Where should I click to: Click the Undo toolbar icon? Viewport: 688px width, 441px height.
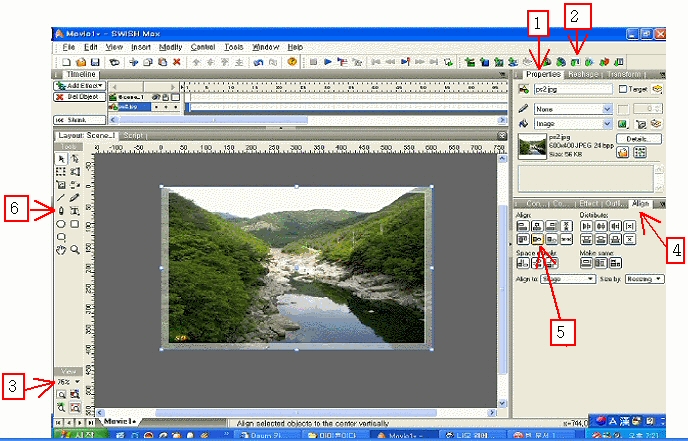click(x=258, y=62)
